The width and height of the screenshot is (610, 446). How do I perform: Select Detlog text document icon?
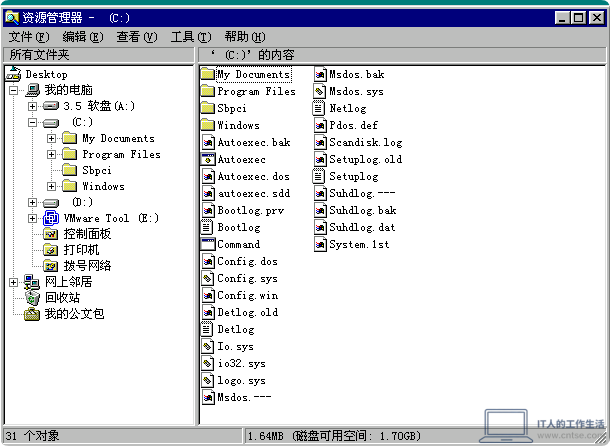tap(207, 329)
